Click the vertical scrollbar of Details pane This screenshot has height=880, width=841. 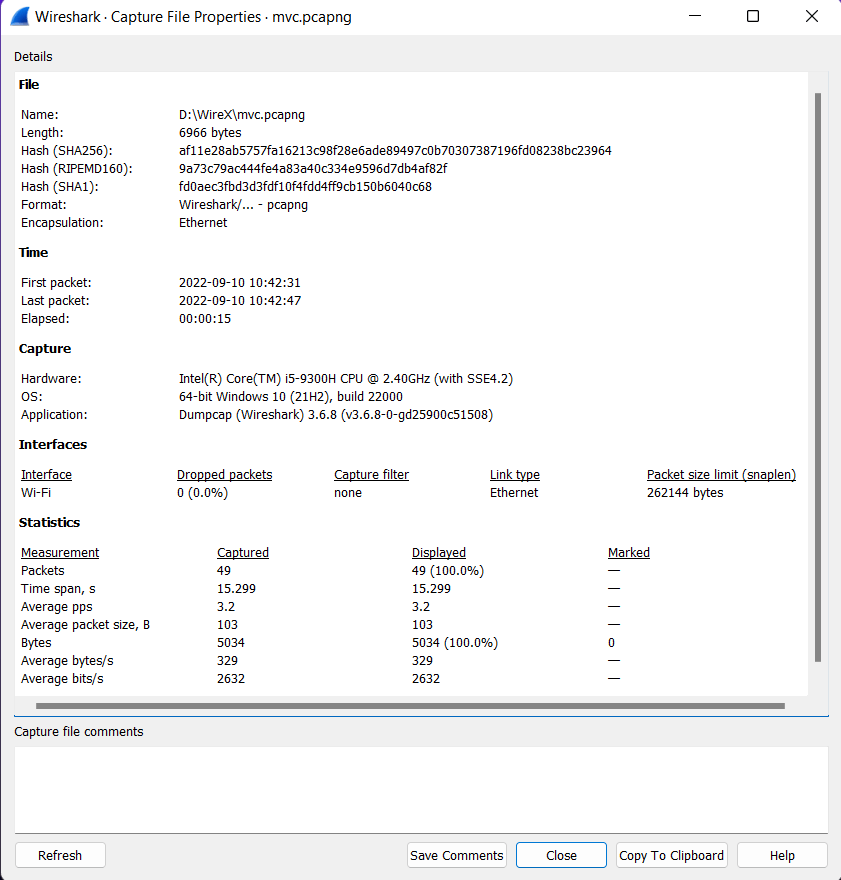click(x=818, y=377)
